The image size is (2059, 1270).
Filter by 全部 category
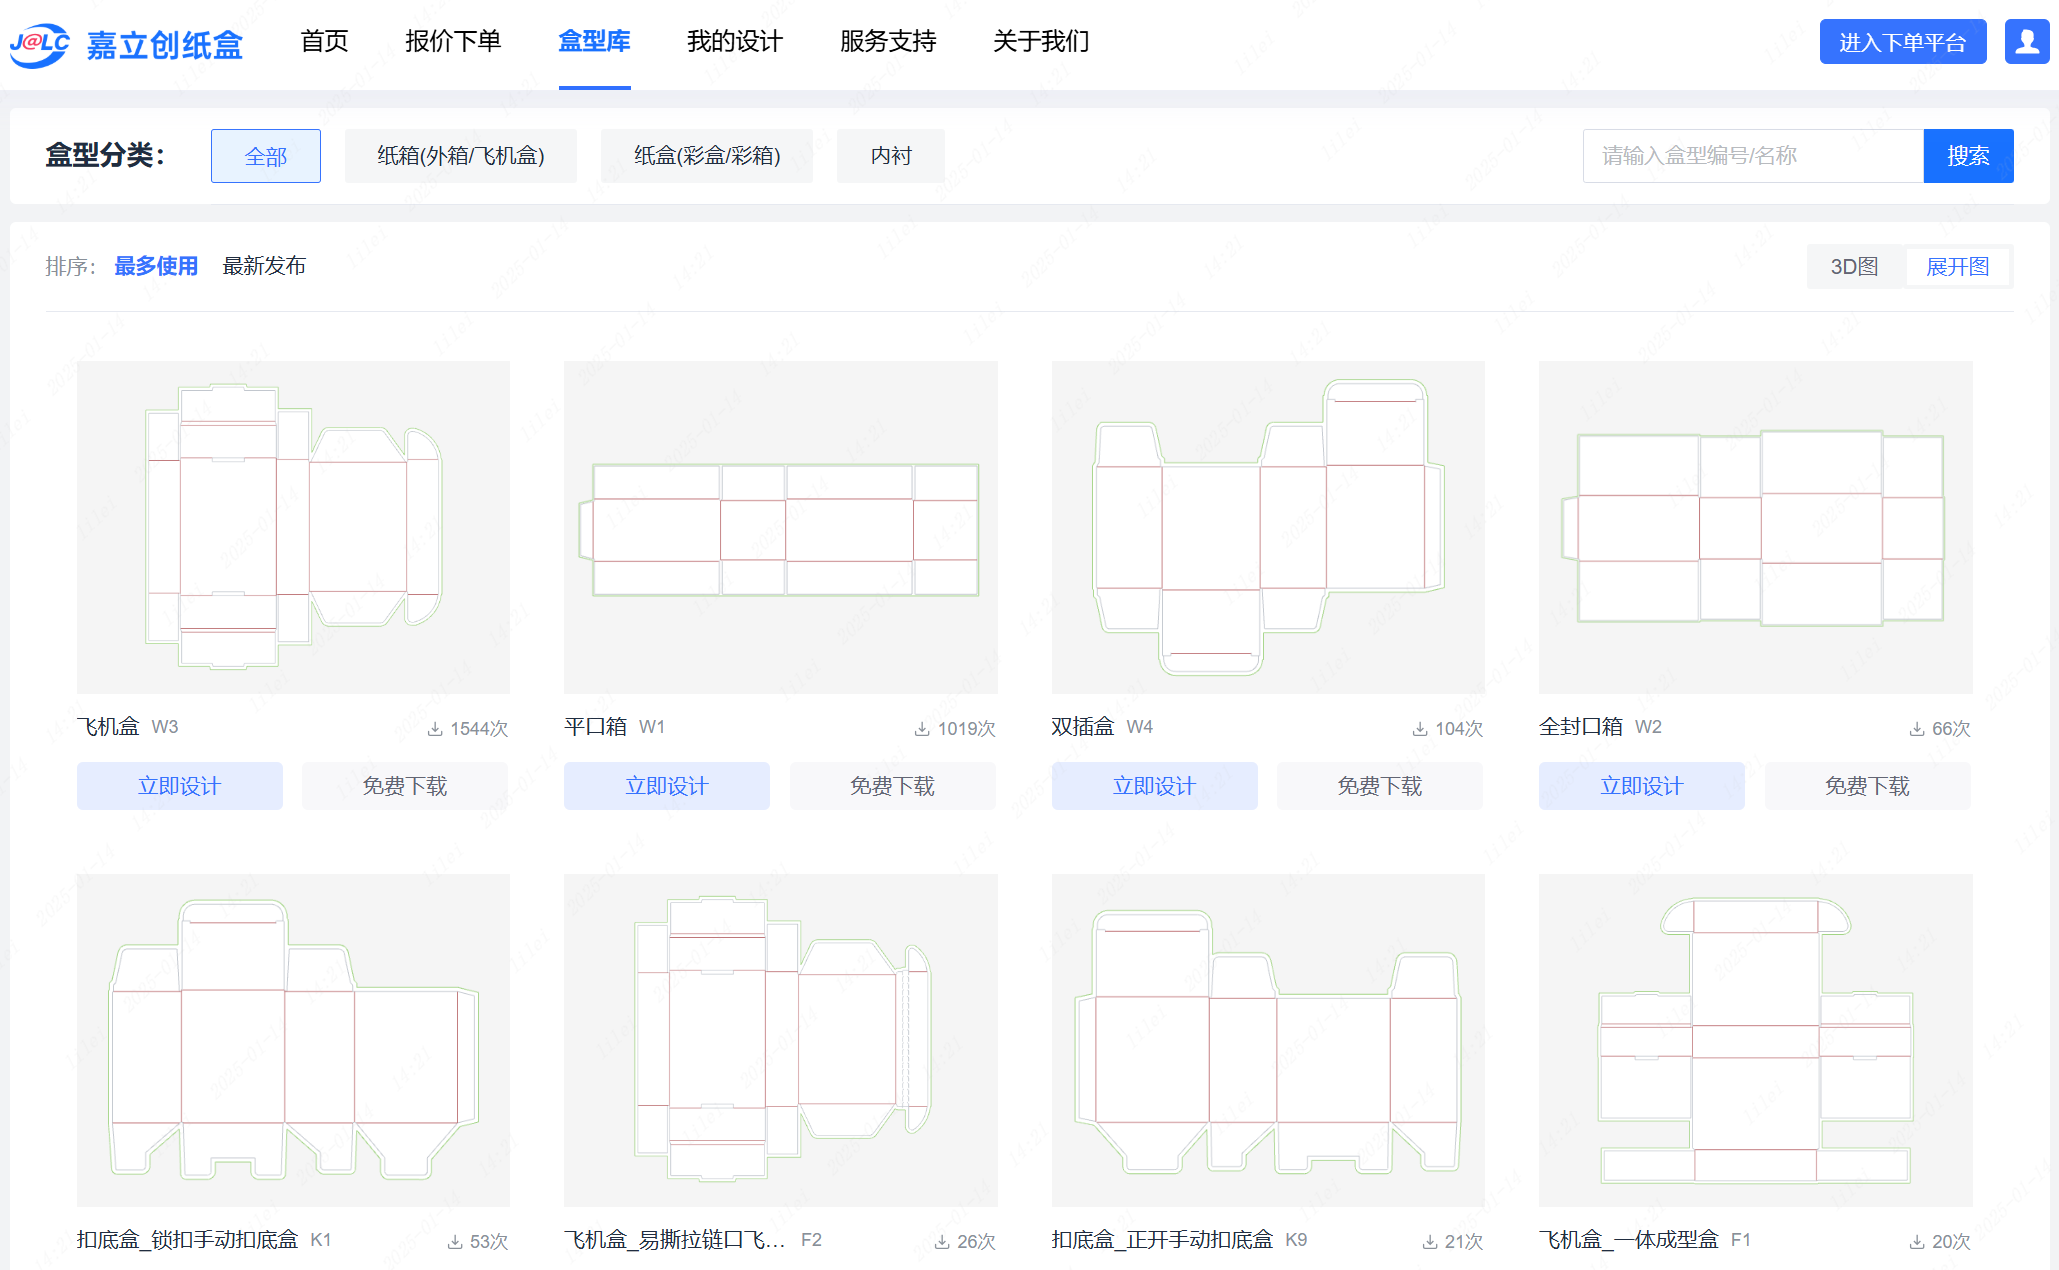(x=266, y=156)
